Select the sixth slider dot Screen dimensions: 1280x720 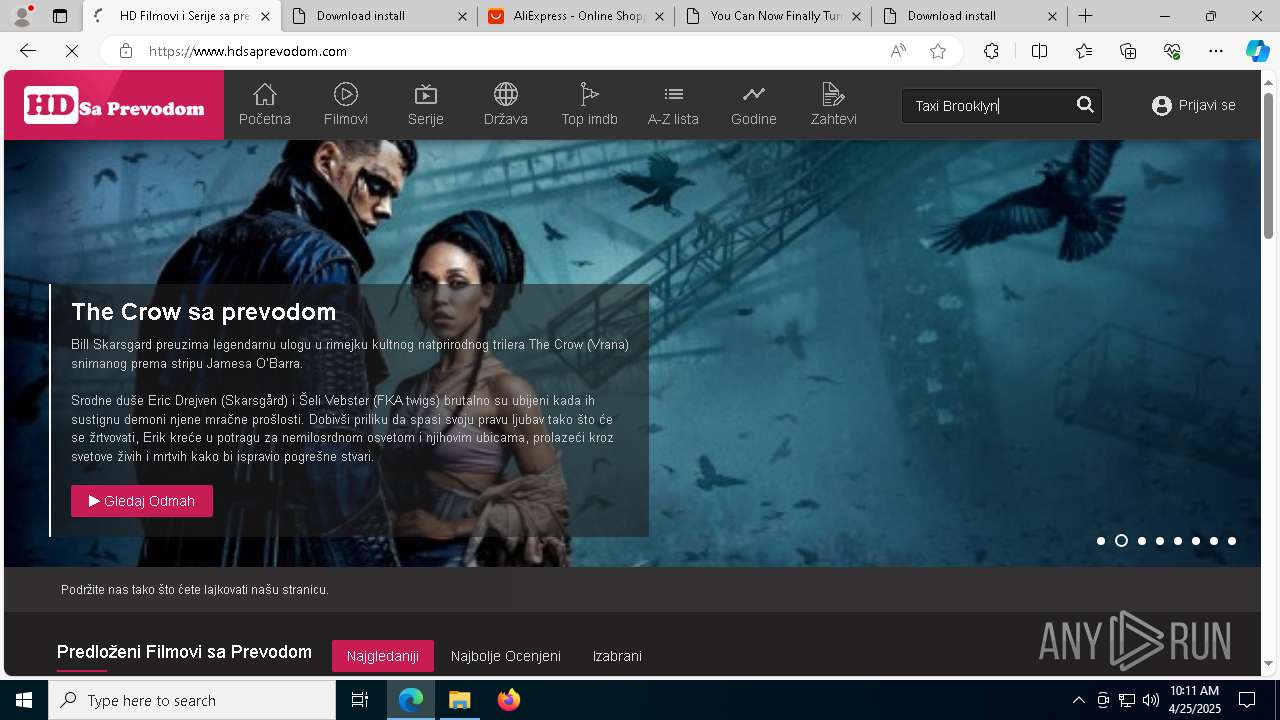[1196, 541]
